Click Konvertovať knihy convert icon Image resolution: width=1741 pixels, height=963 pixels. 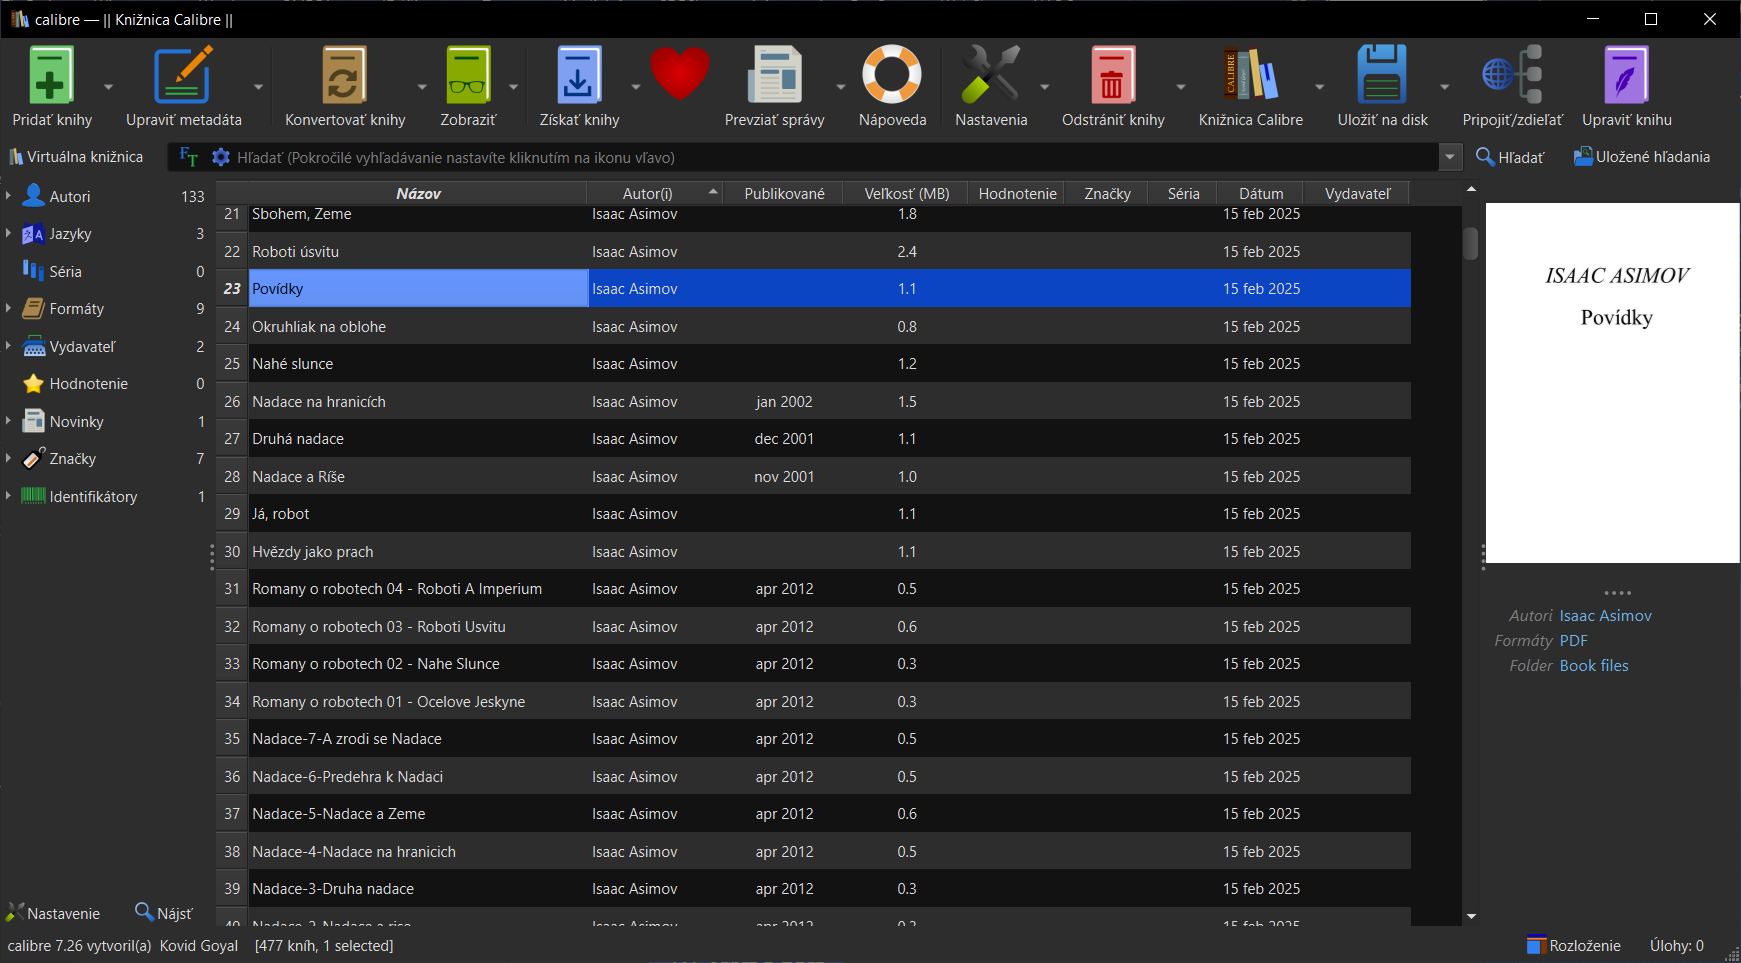click(x=344, y=77)
